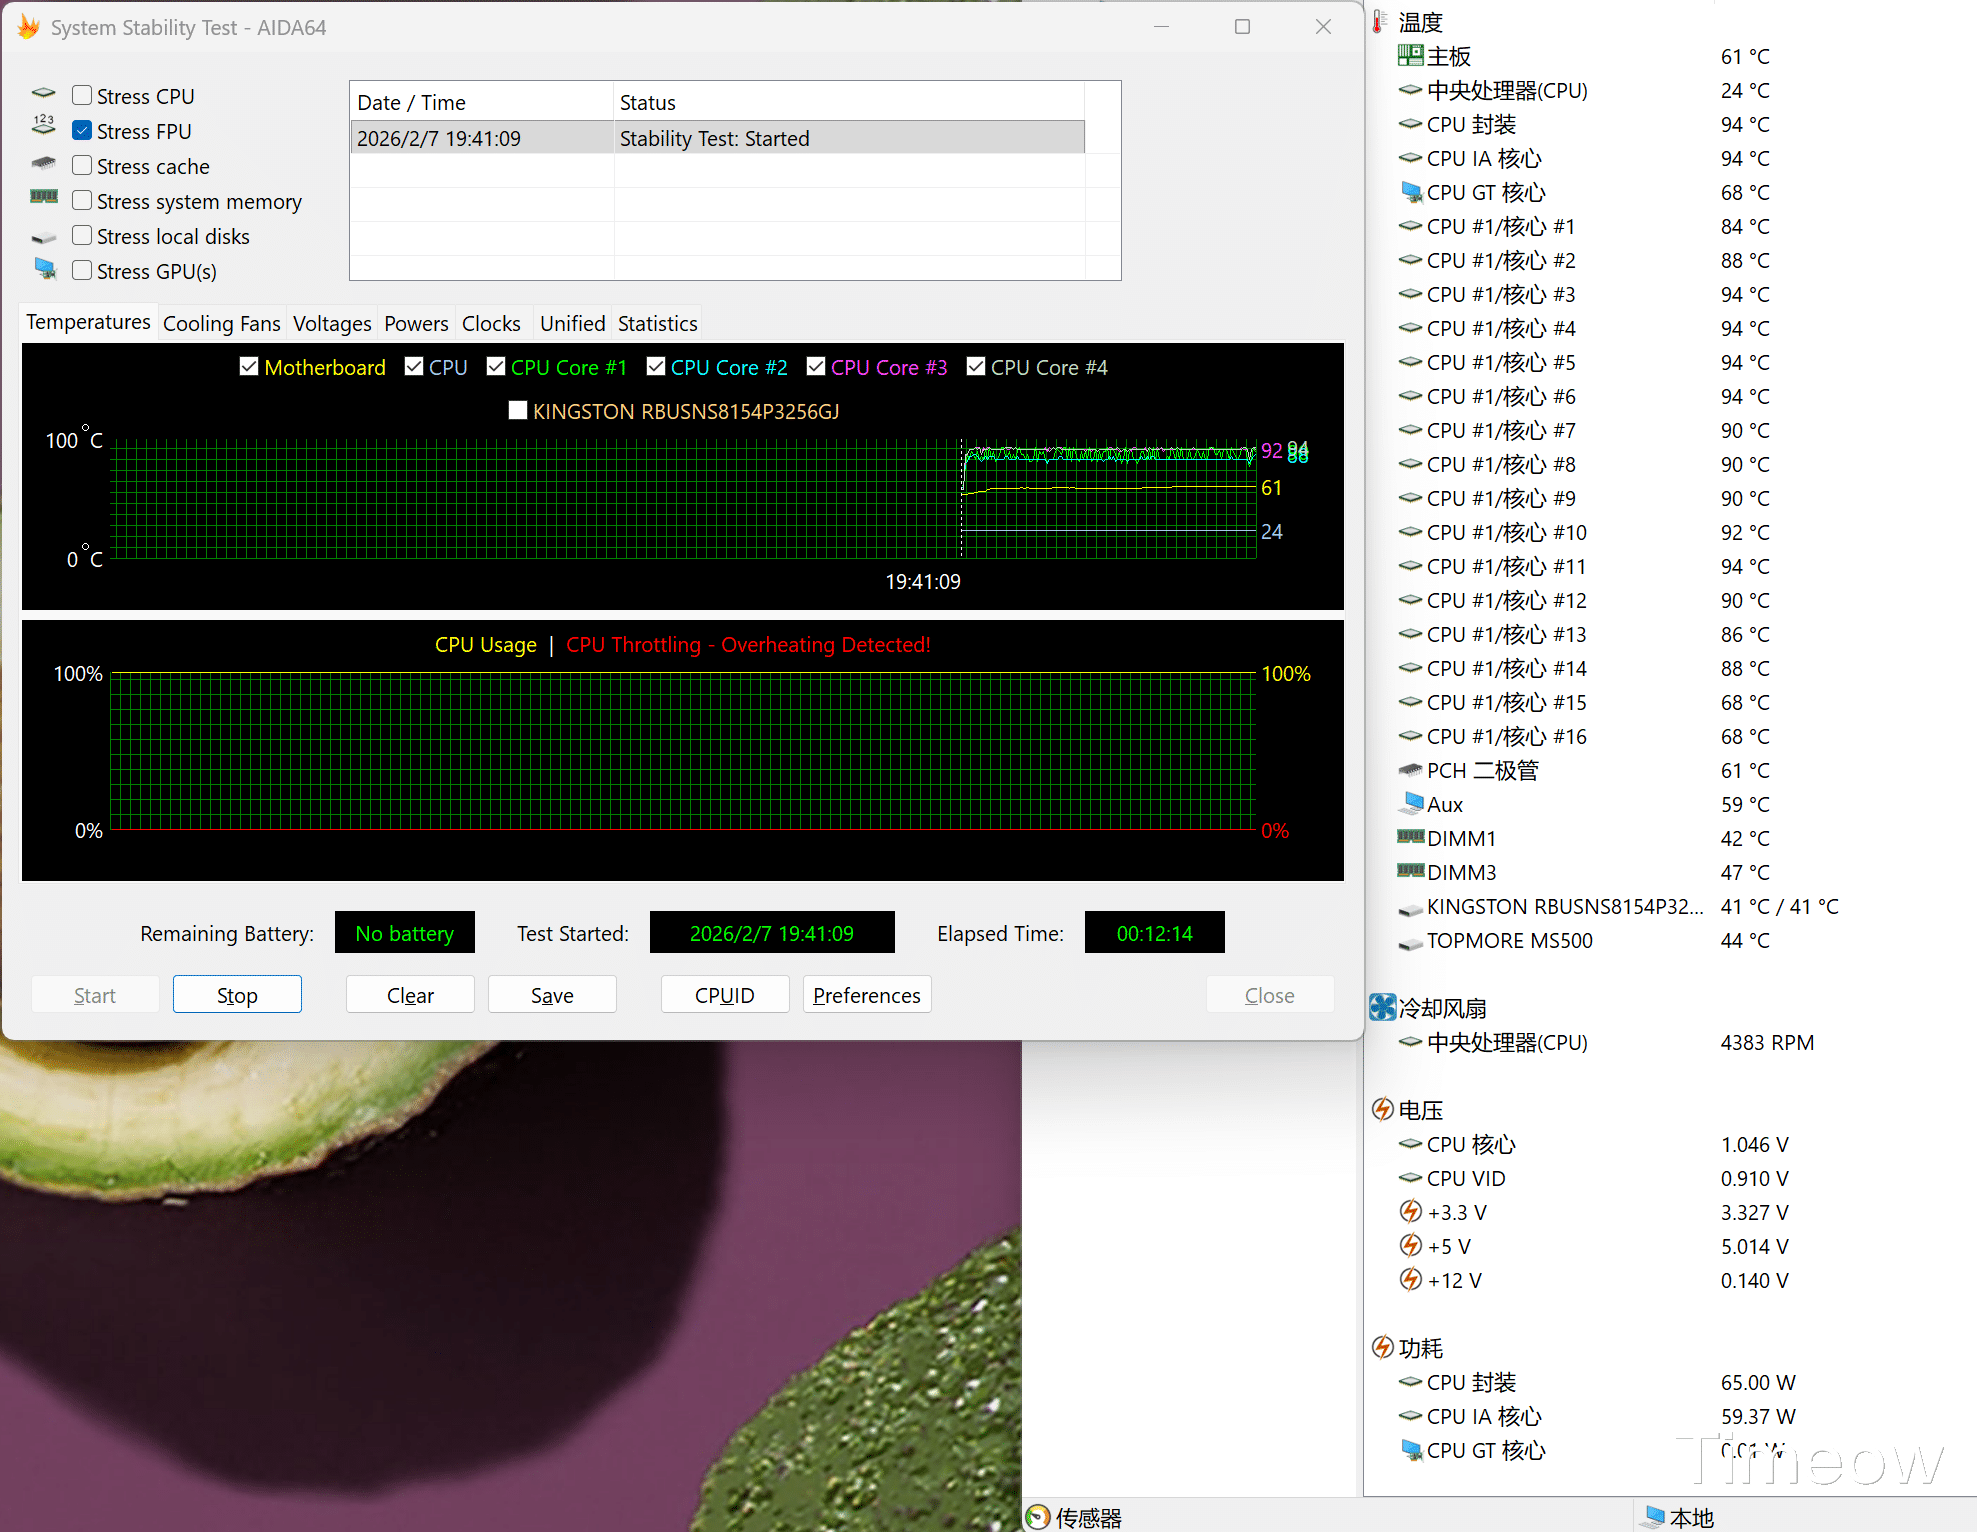1977x1532 pixels.
Task: Enable the Stress CPU checkbox
Action: (x=83, y=96)
